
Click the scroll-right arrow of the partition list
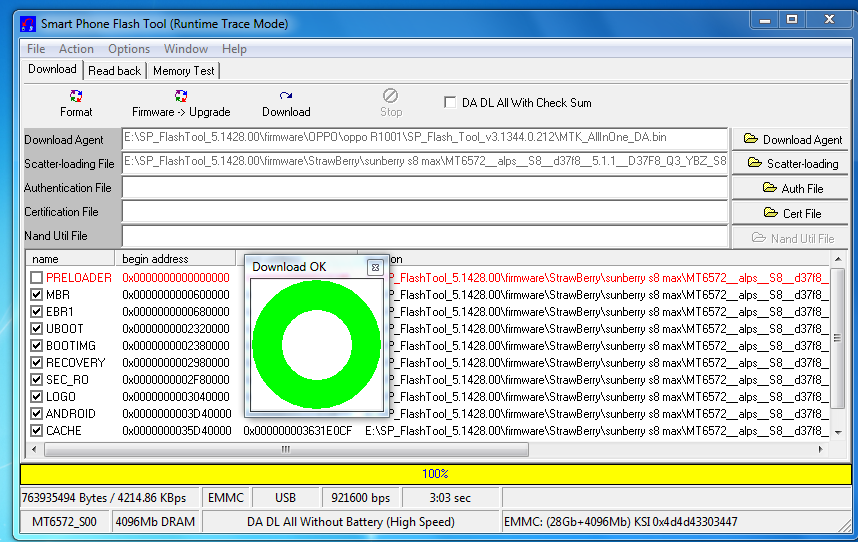click(821, 450)
